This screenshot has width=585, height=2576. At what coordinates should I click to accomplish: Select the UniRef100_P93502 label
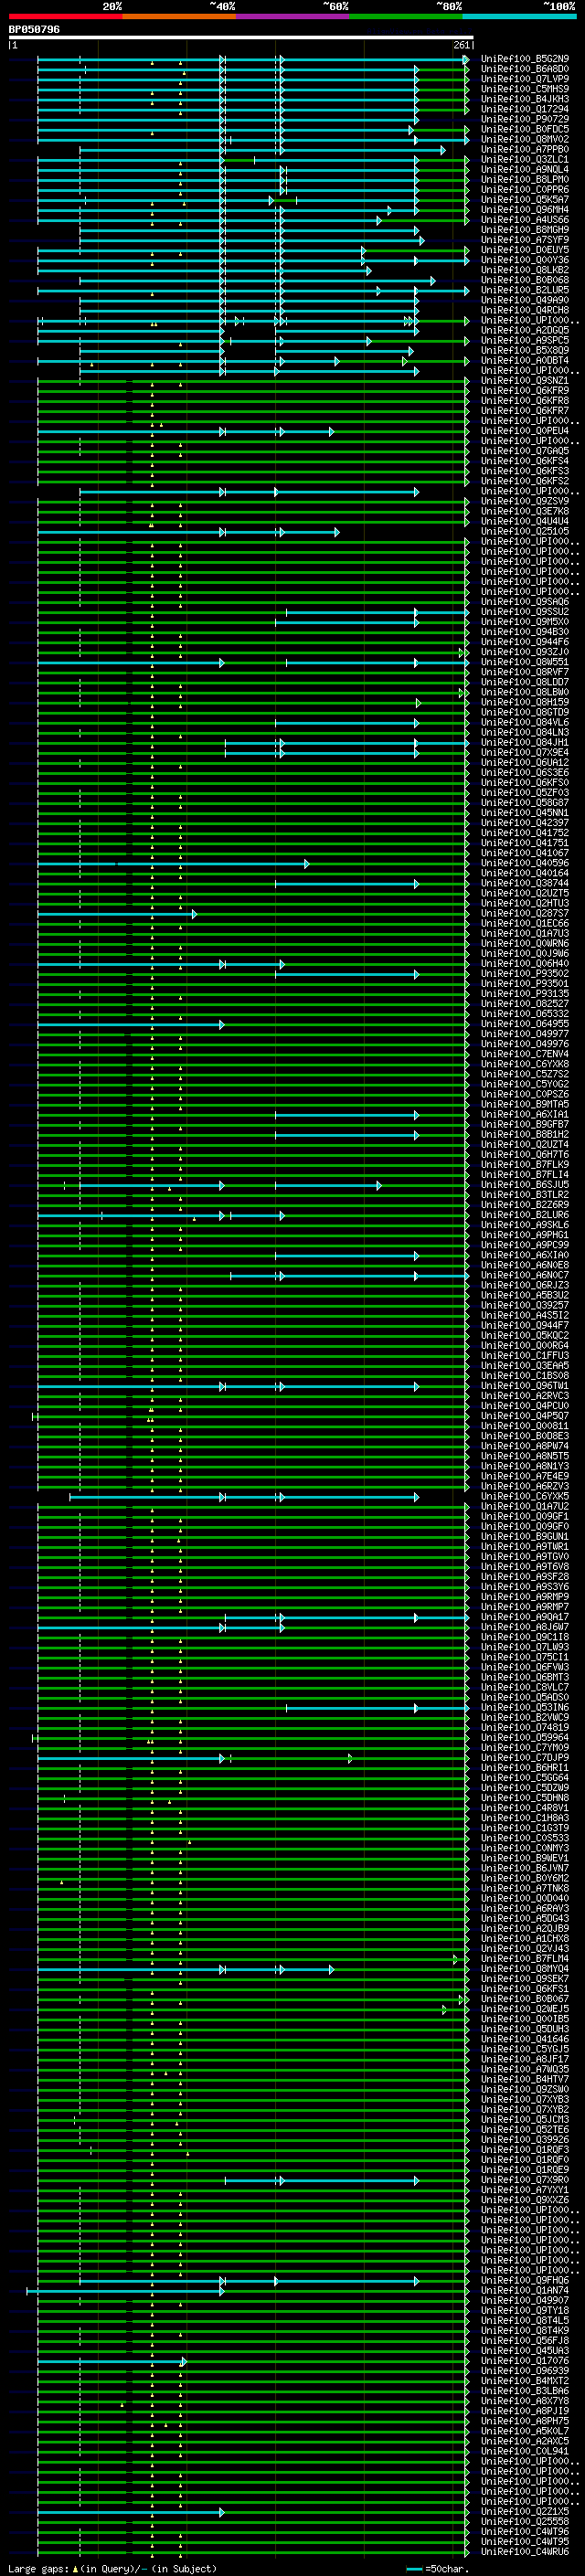[525, 973]
